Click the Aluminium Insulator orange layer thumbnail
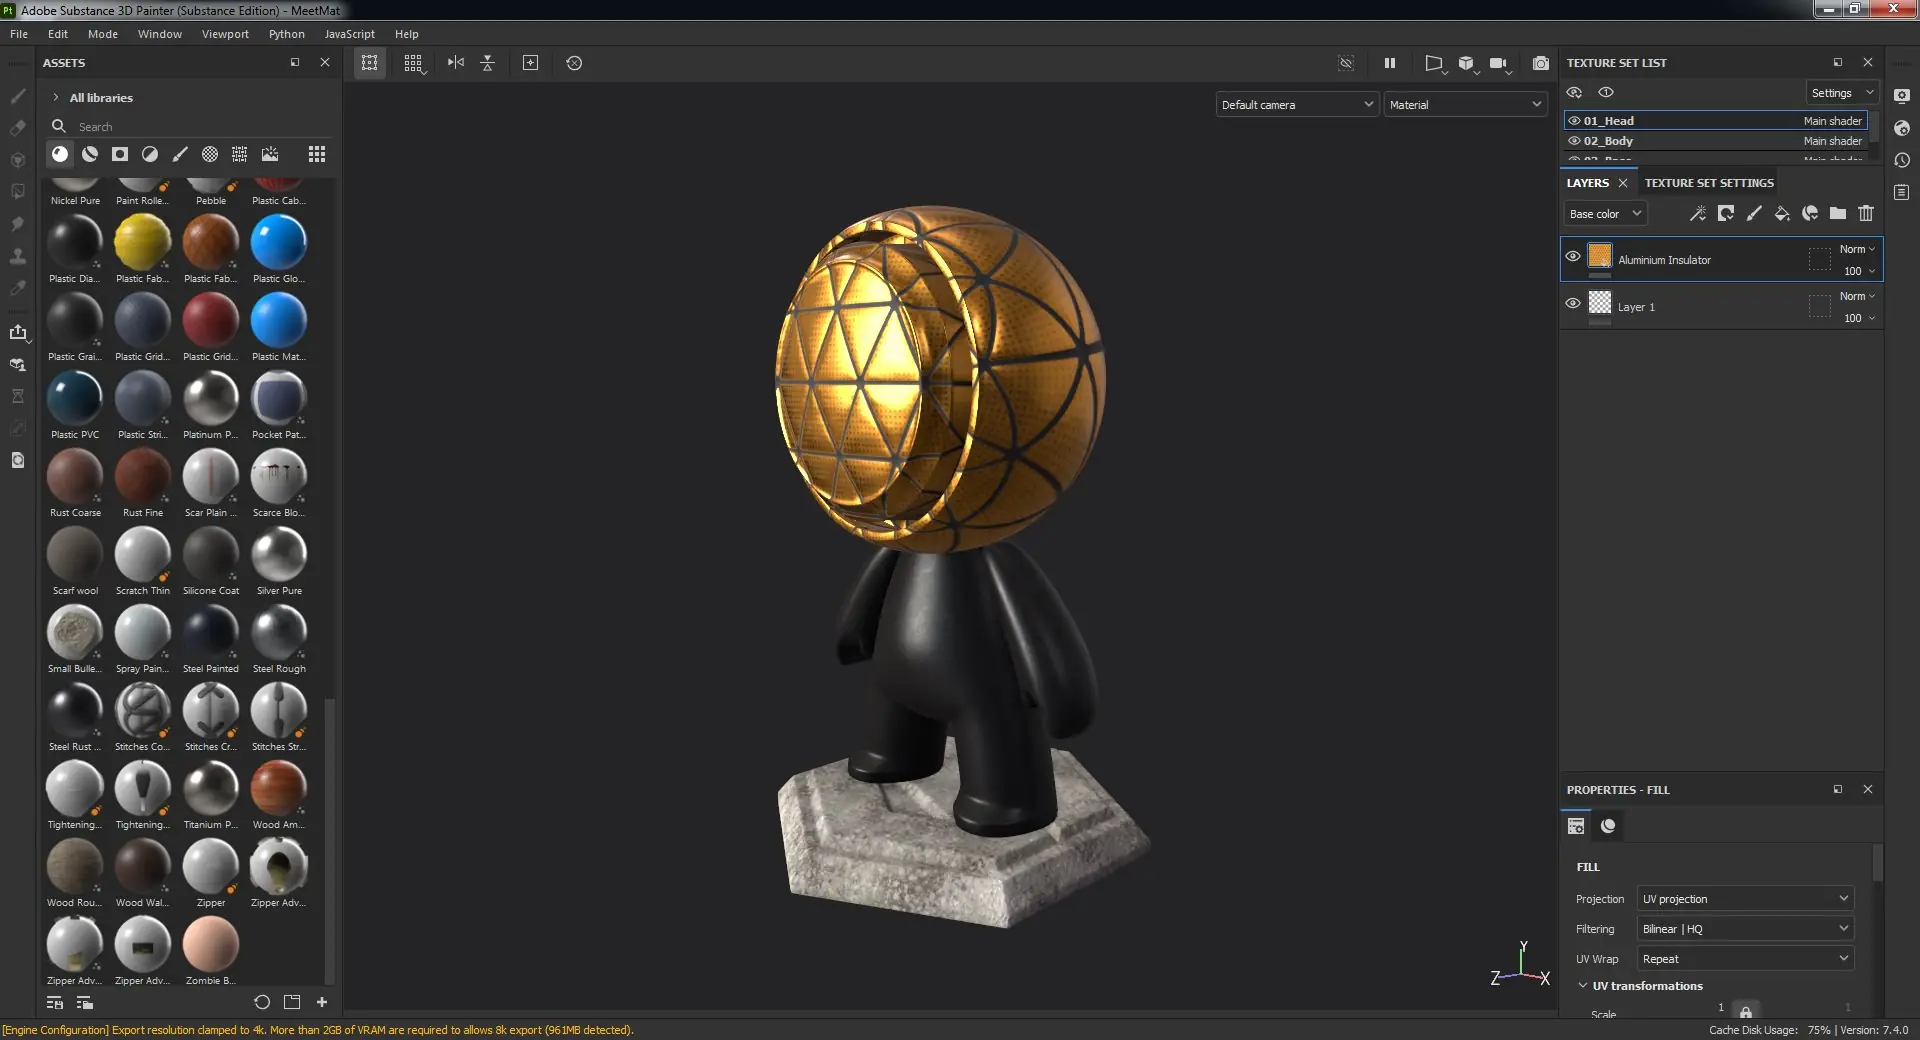This screenshot has height=1040, width=1920. click(x=1600, y=256)
